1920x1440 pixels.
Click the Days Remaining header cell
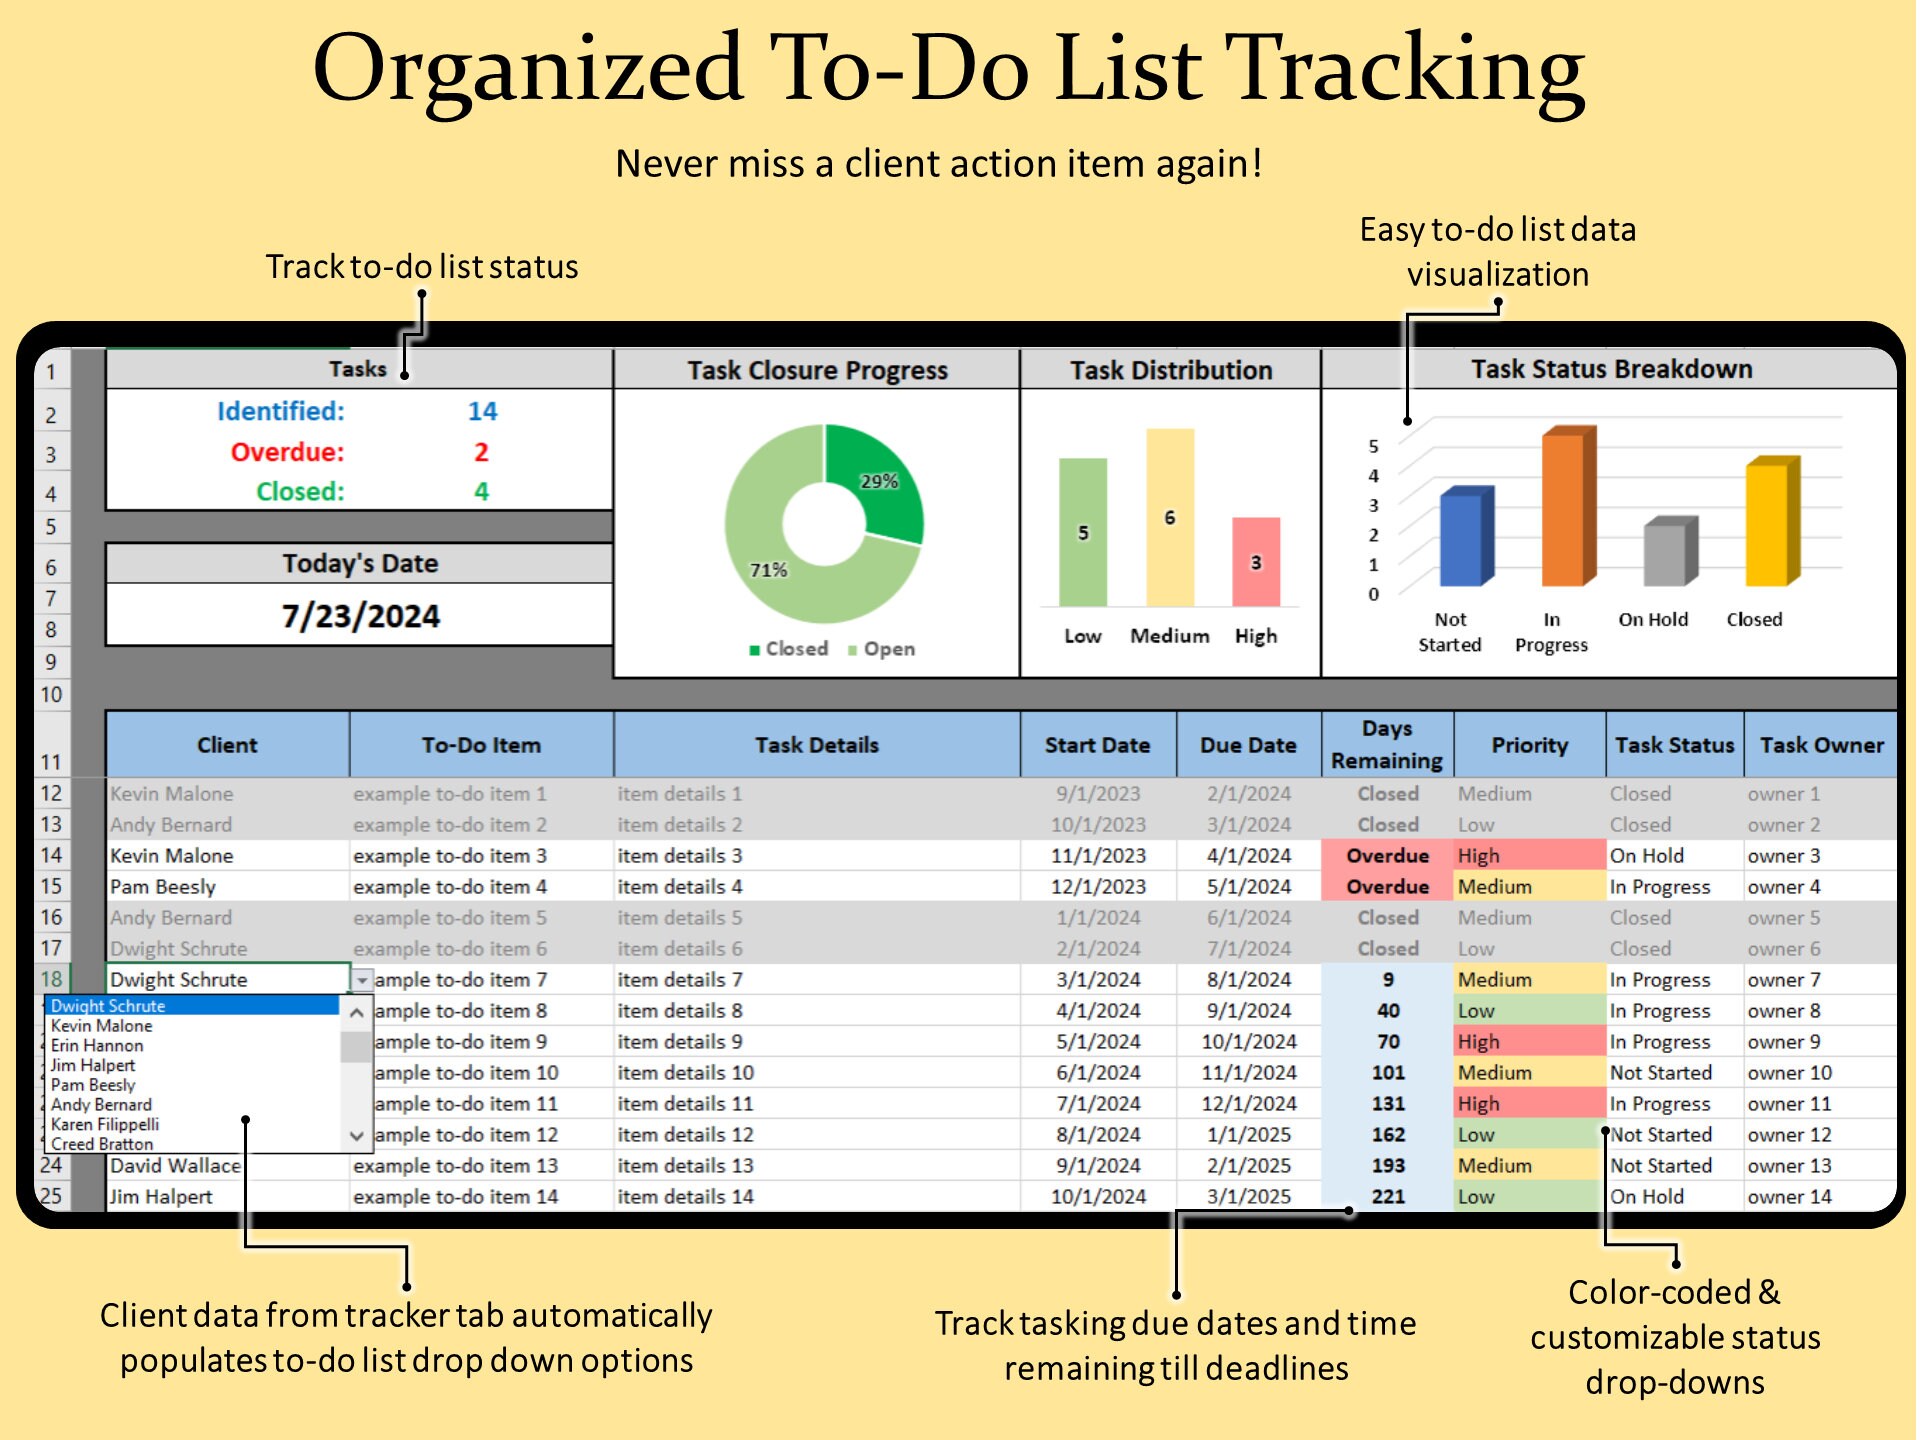point(1387,744)
